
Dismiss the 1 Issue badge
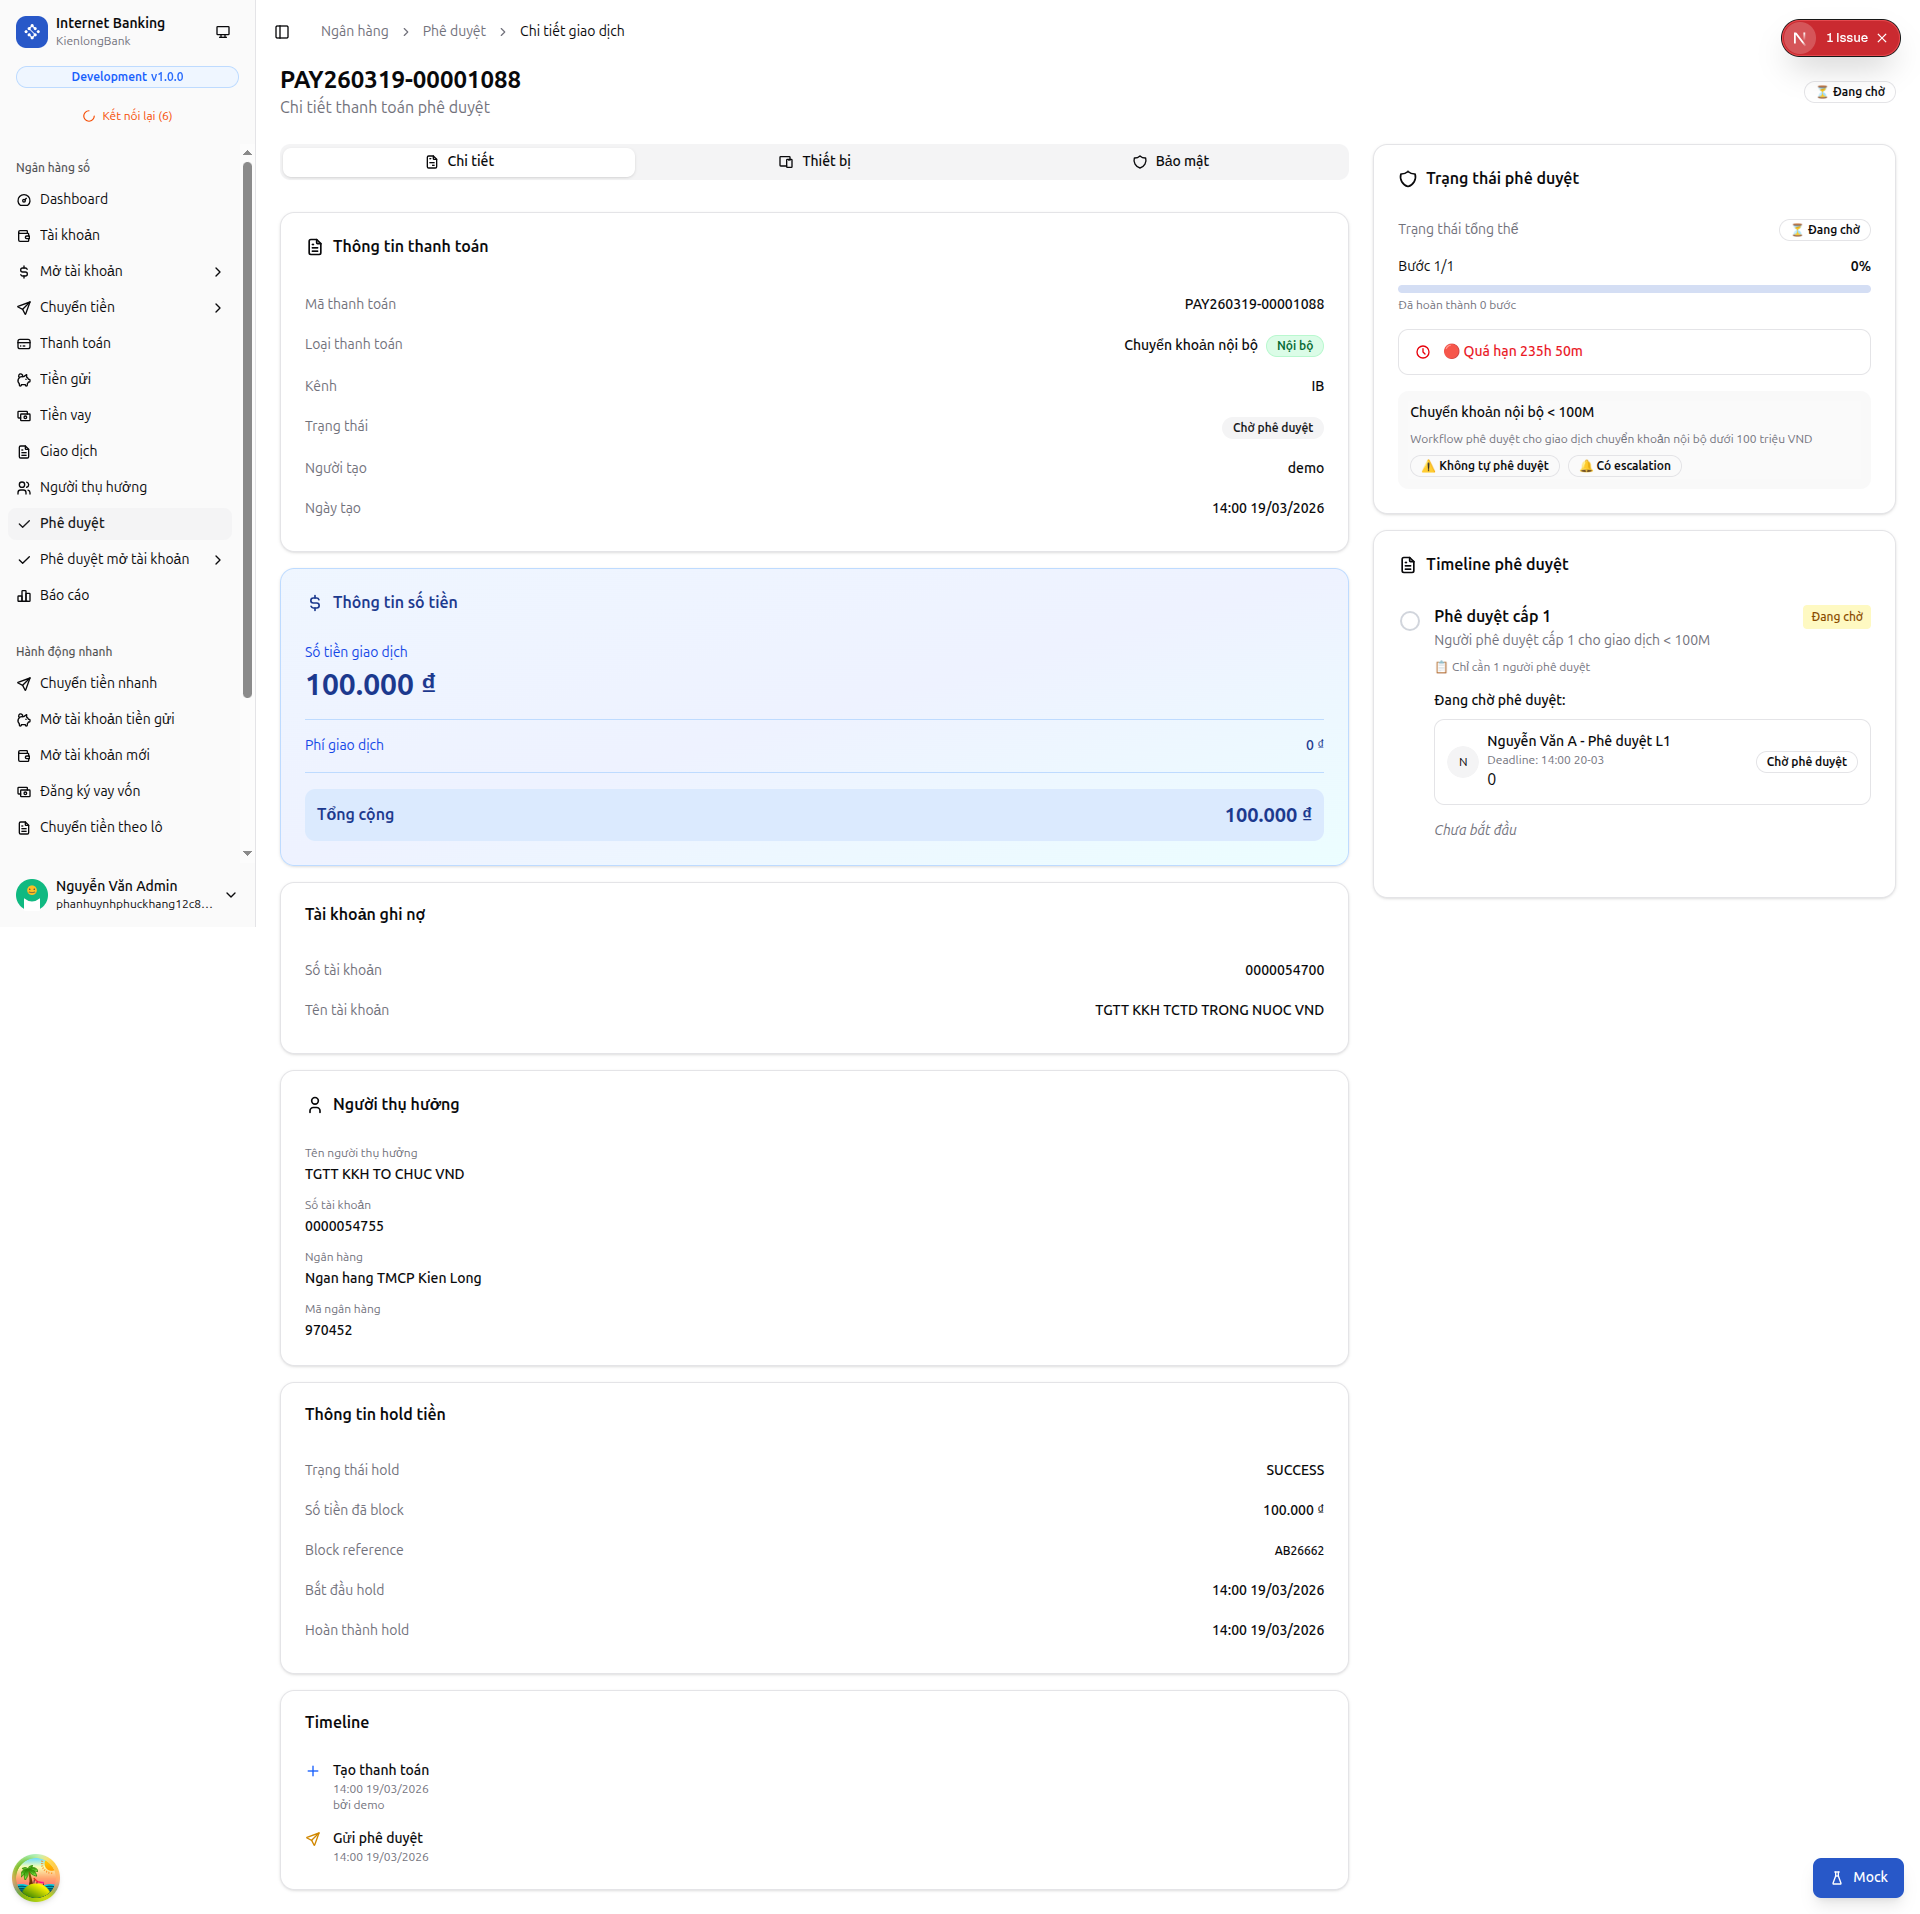(1882, 38)
